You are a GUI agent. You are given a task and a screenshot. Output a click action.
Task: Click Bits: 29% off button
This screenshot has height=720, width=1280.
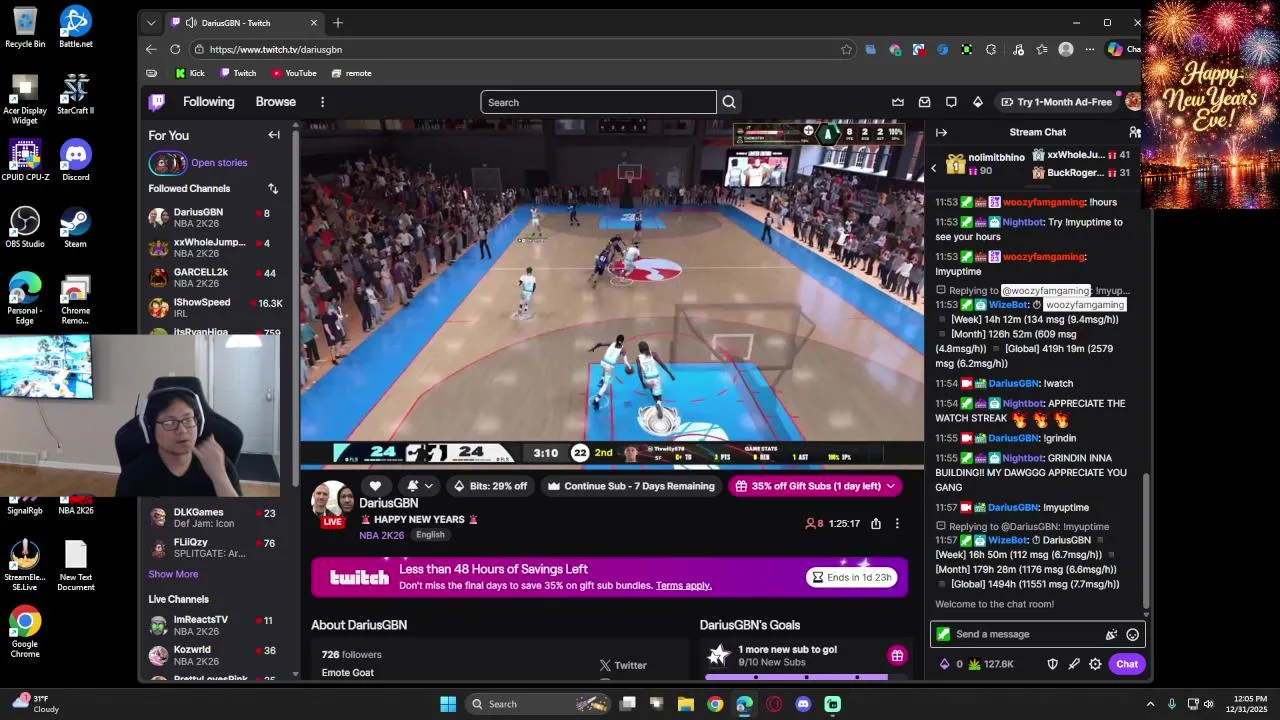click(490, 486)
